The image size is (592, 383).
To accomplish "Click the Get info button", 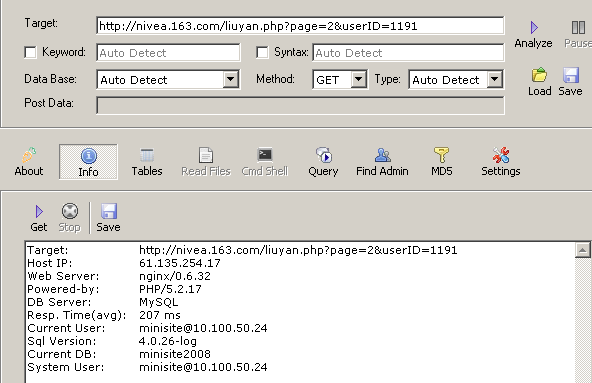I will pos(39,218).
